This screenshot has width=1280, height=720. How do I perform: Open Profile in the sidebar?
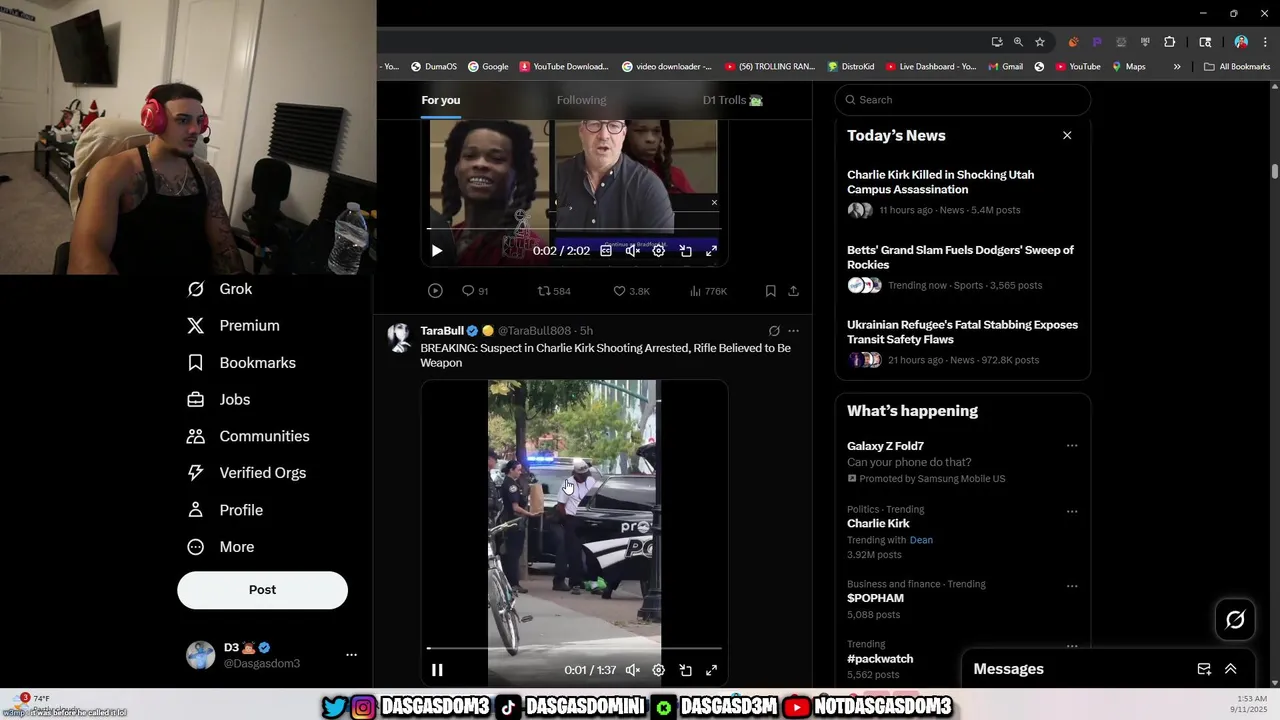225,510
